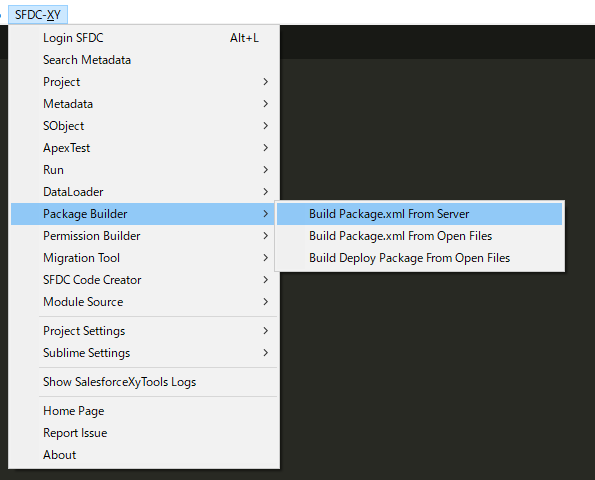Viewport: 595px width, 480px height.
Task: Expand the ApexTest submenu
Action: click(144, 148)
